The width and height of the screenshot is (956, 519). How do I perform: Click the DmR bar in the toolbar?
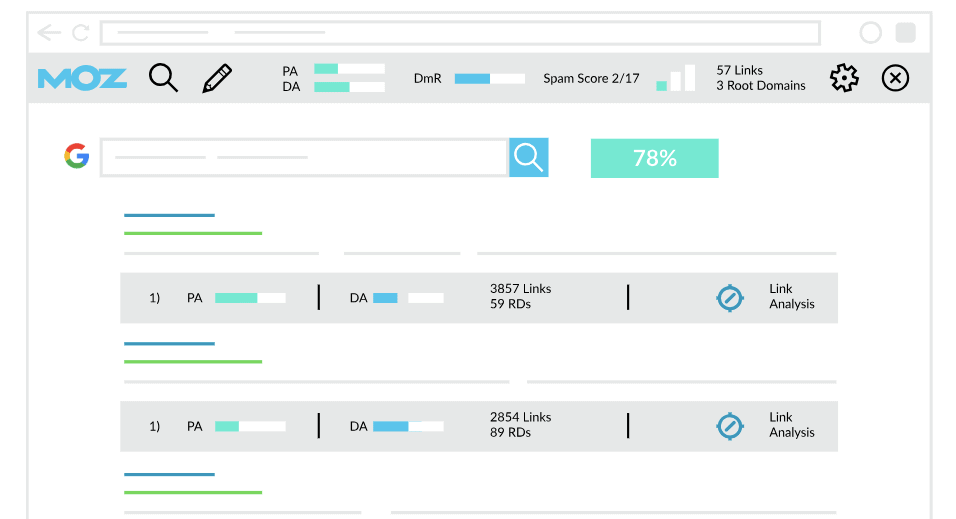click(x=489, y=78)
